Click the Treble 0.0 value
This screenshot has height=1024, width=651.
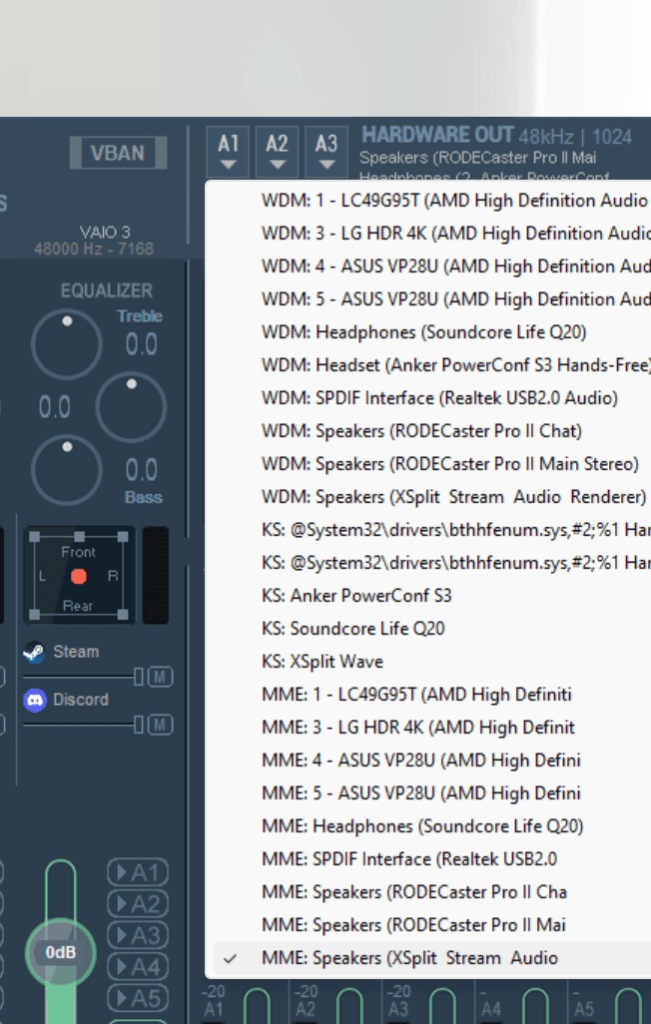point(142,344)
